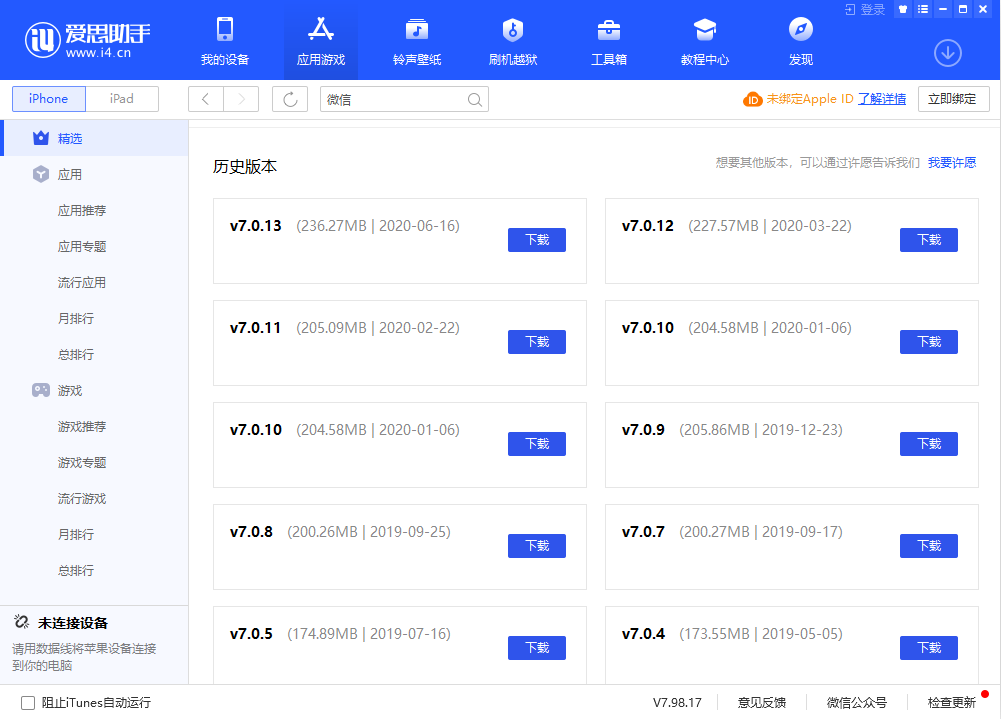Open 应用专题 in sidebar
Viewport: 1001px width, 719px height.
click(x=82, y=246)
